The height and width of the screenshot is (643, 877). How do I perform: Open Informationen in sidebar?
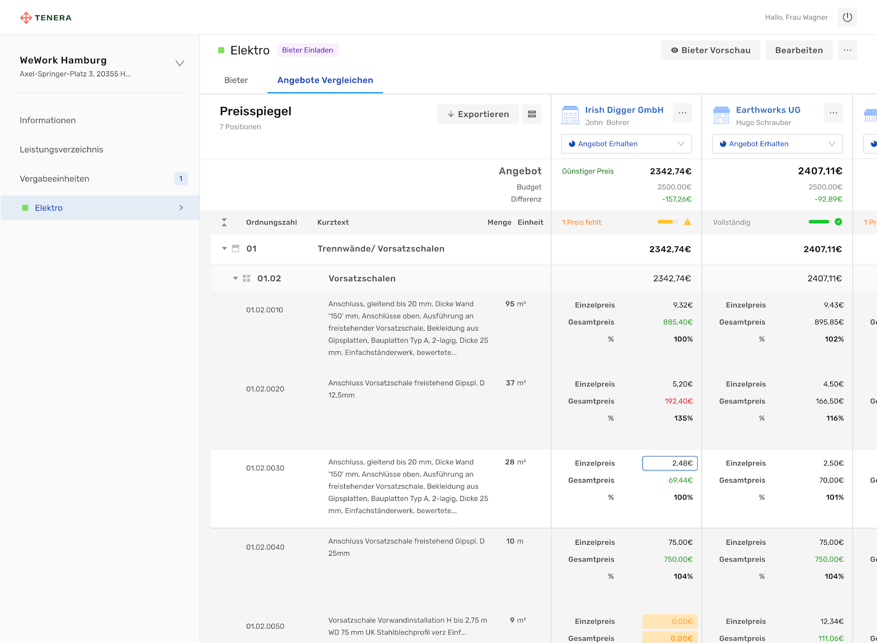click(x=48, y=120)
